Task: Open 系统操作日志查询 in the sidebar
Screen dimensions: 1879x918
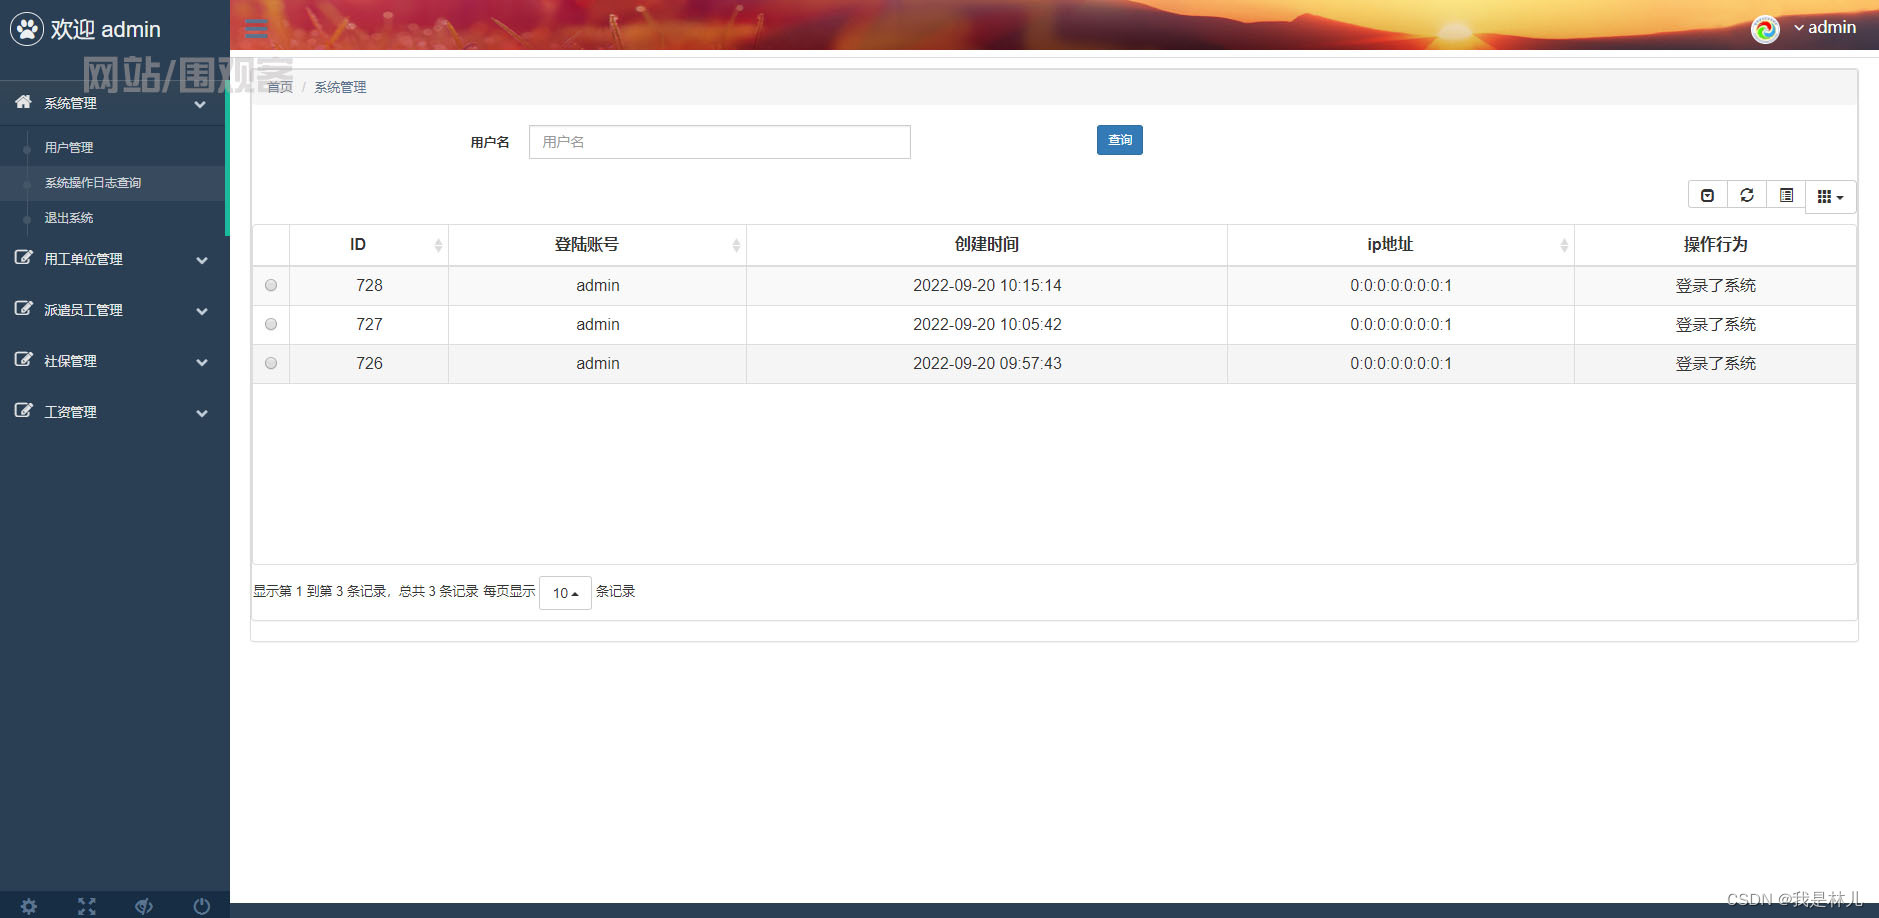Action: 93,183
